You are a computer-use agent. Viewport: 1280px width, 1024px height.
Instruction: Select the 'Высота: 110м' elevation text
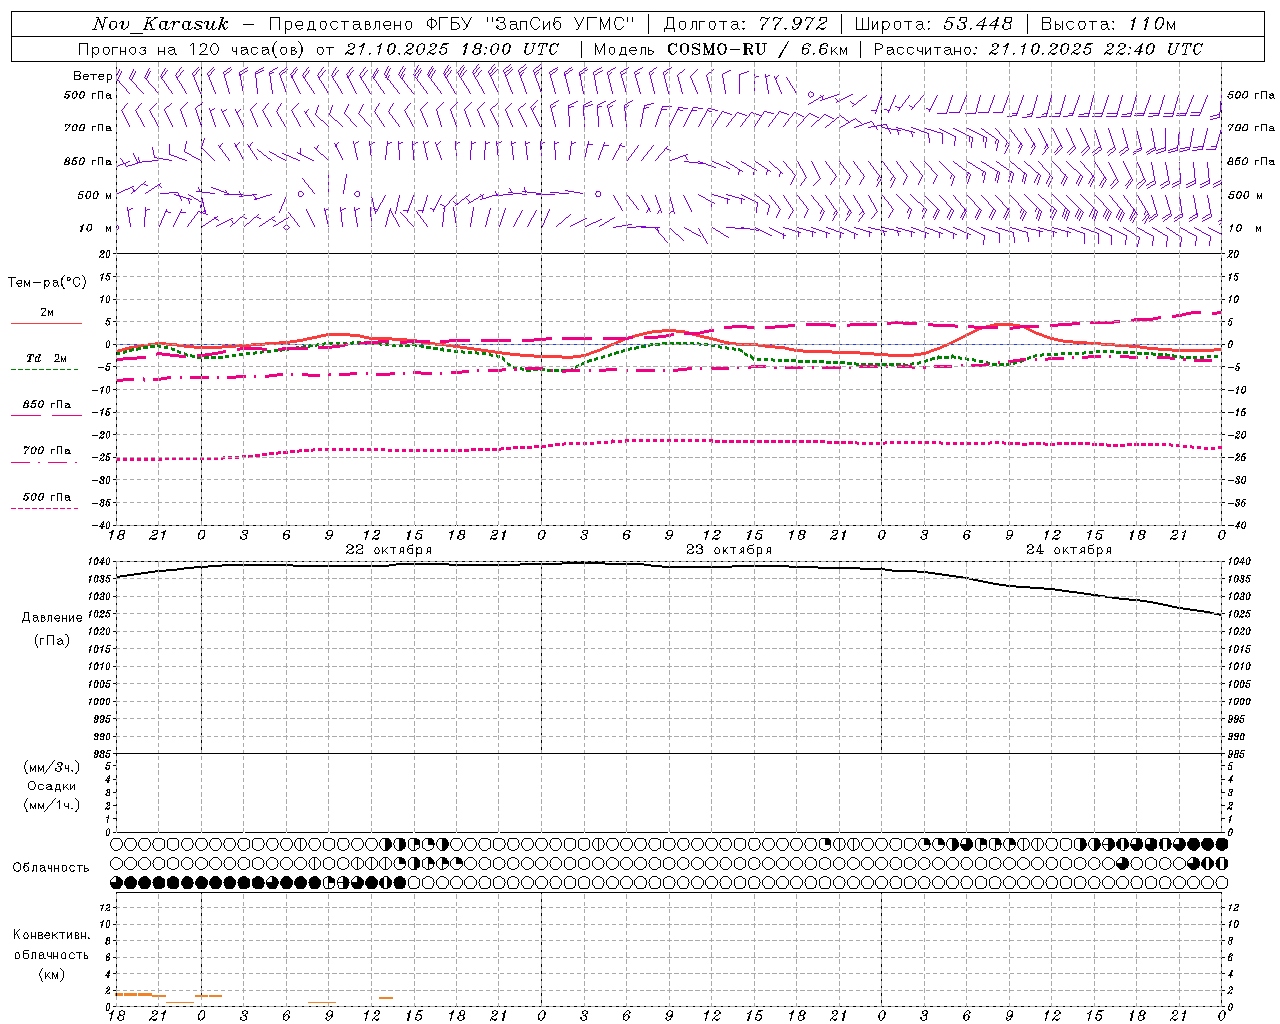pos(1108,24)
